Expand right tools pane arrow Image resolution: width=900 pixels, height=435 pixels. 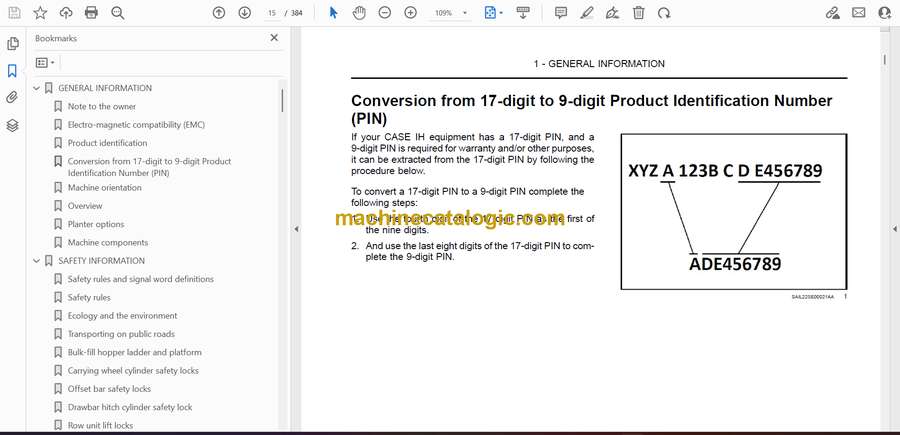click(894, 229)
